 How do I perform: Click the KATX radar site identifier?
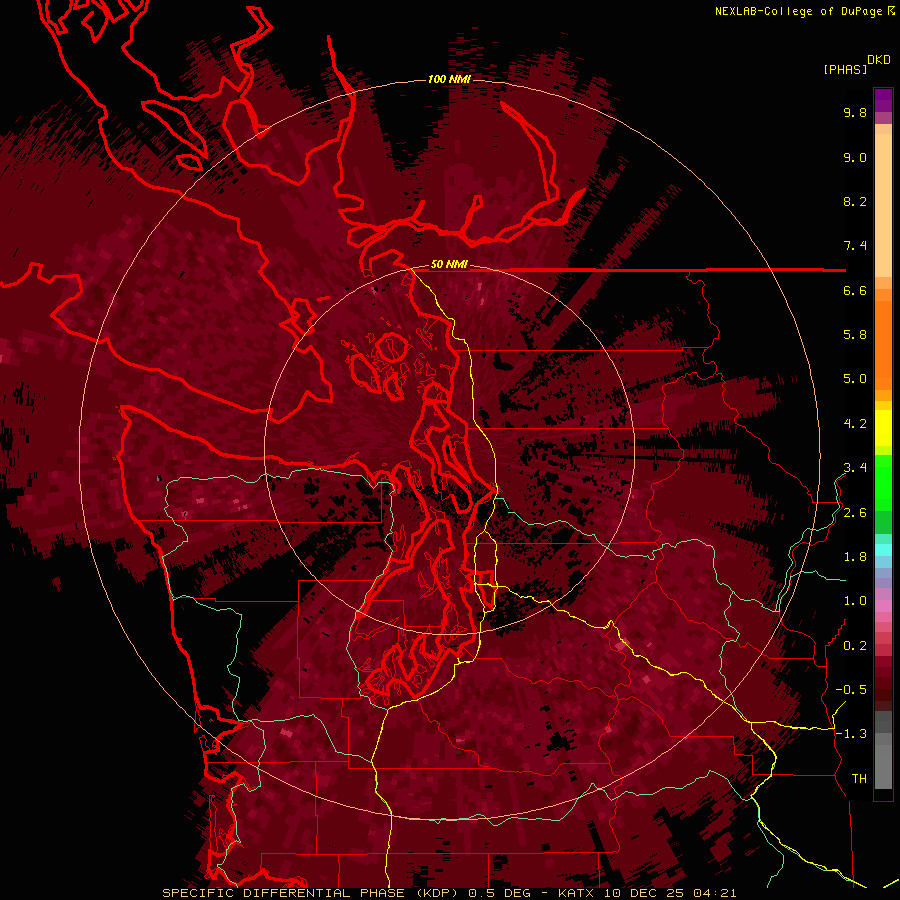[x=577, y=893]
